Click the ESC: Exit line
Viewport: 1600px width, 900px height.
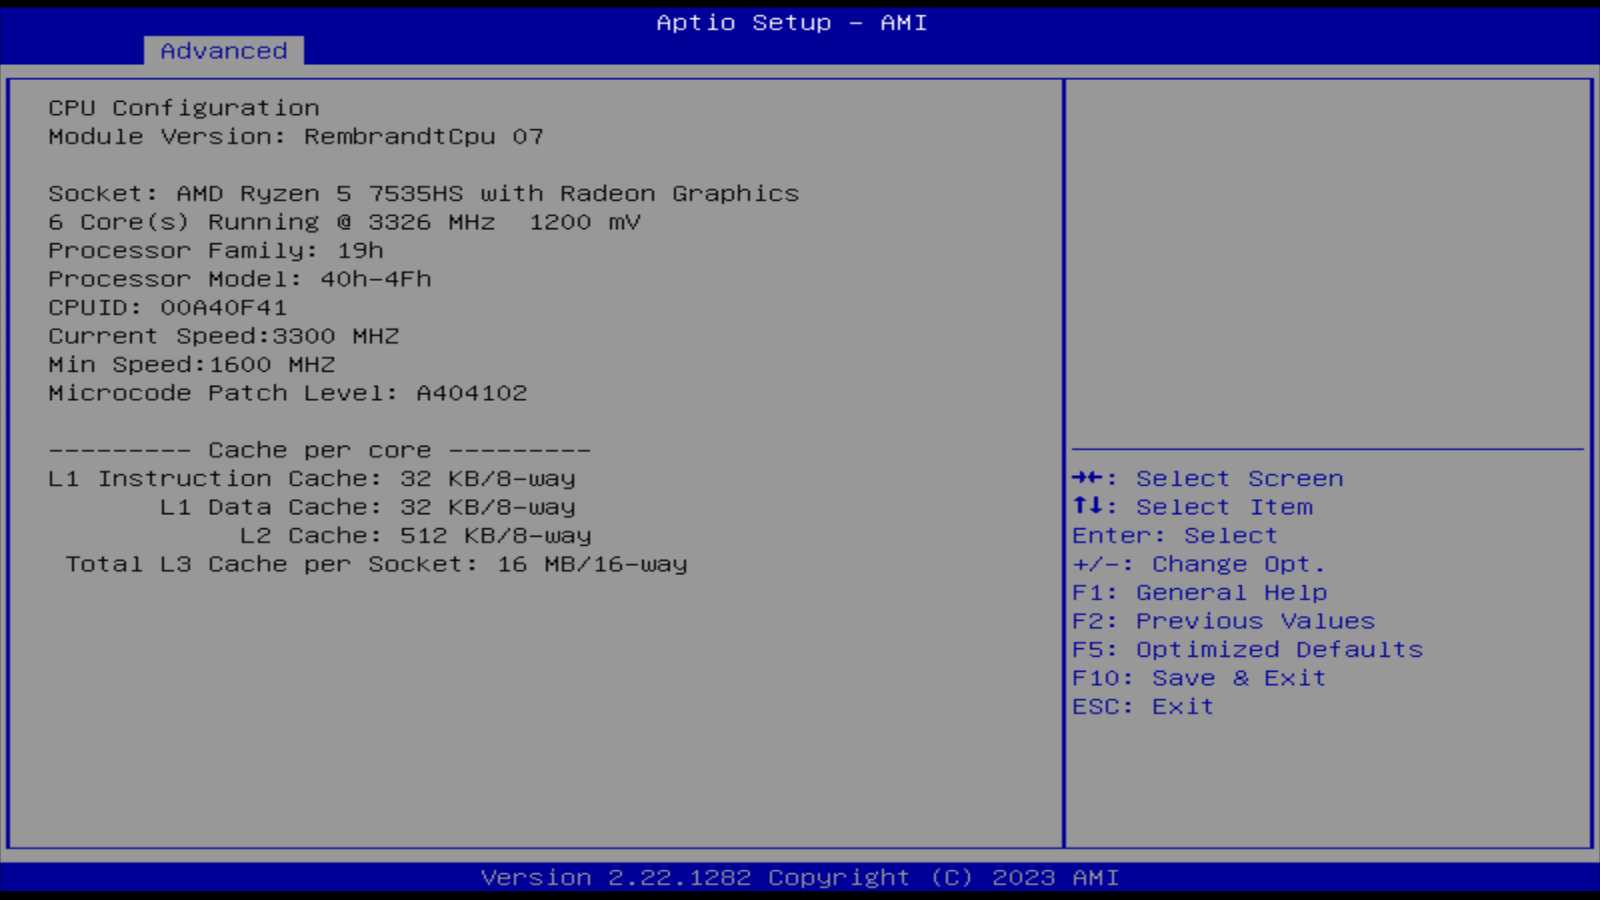coord(1143,707)
